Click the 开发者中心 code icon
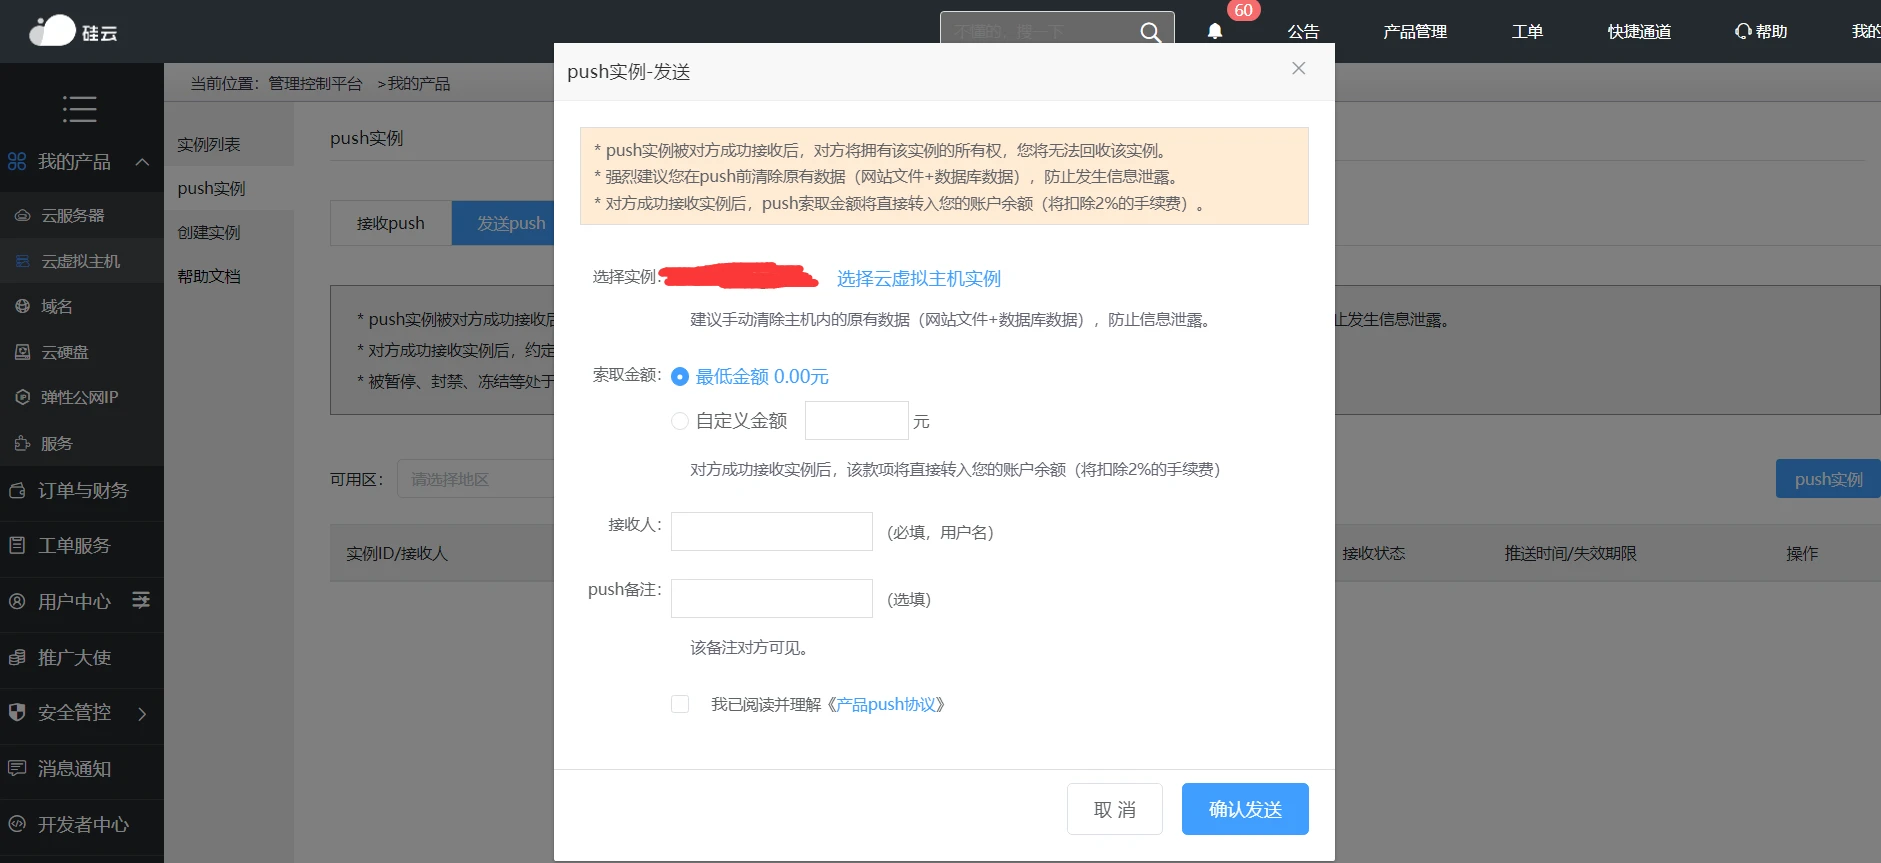This screenshot has height=863, width=1881. 17,824
